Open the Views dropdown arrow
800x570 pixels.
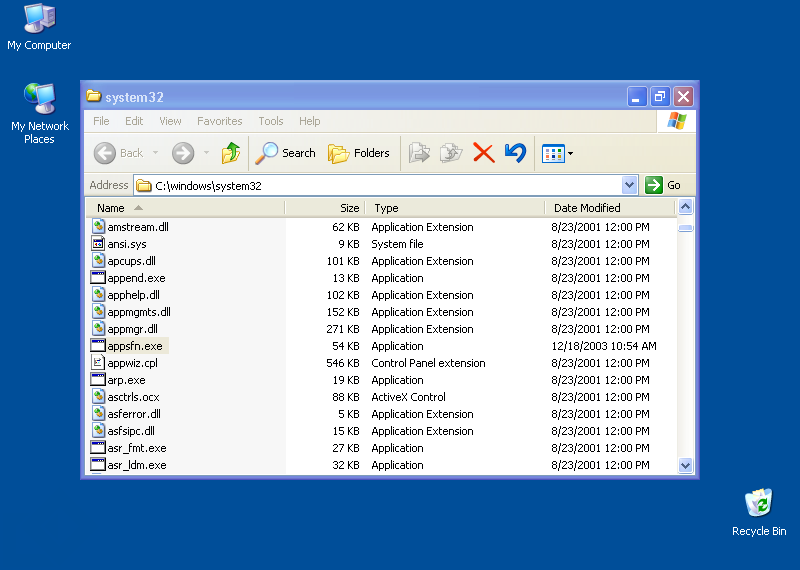(570, 153)
